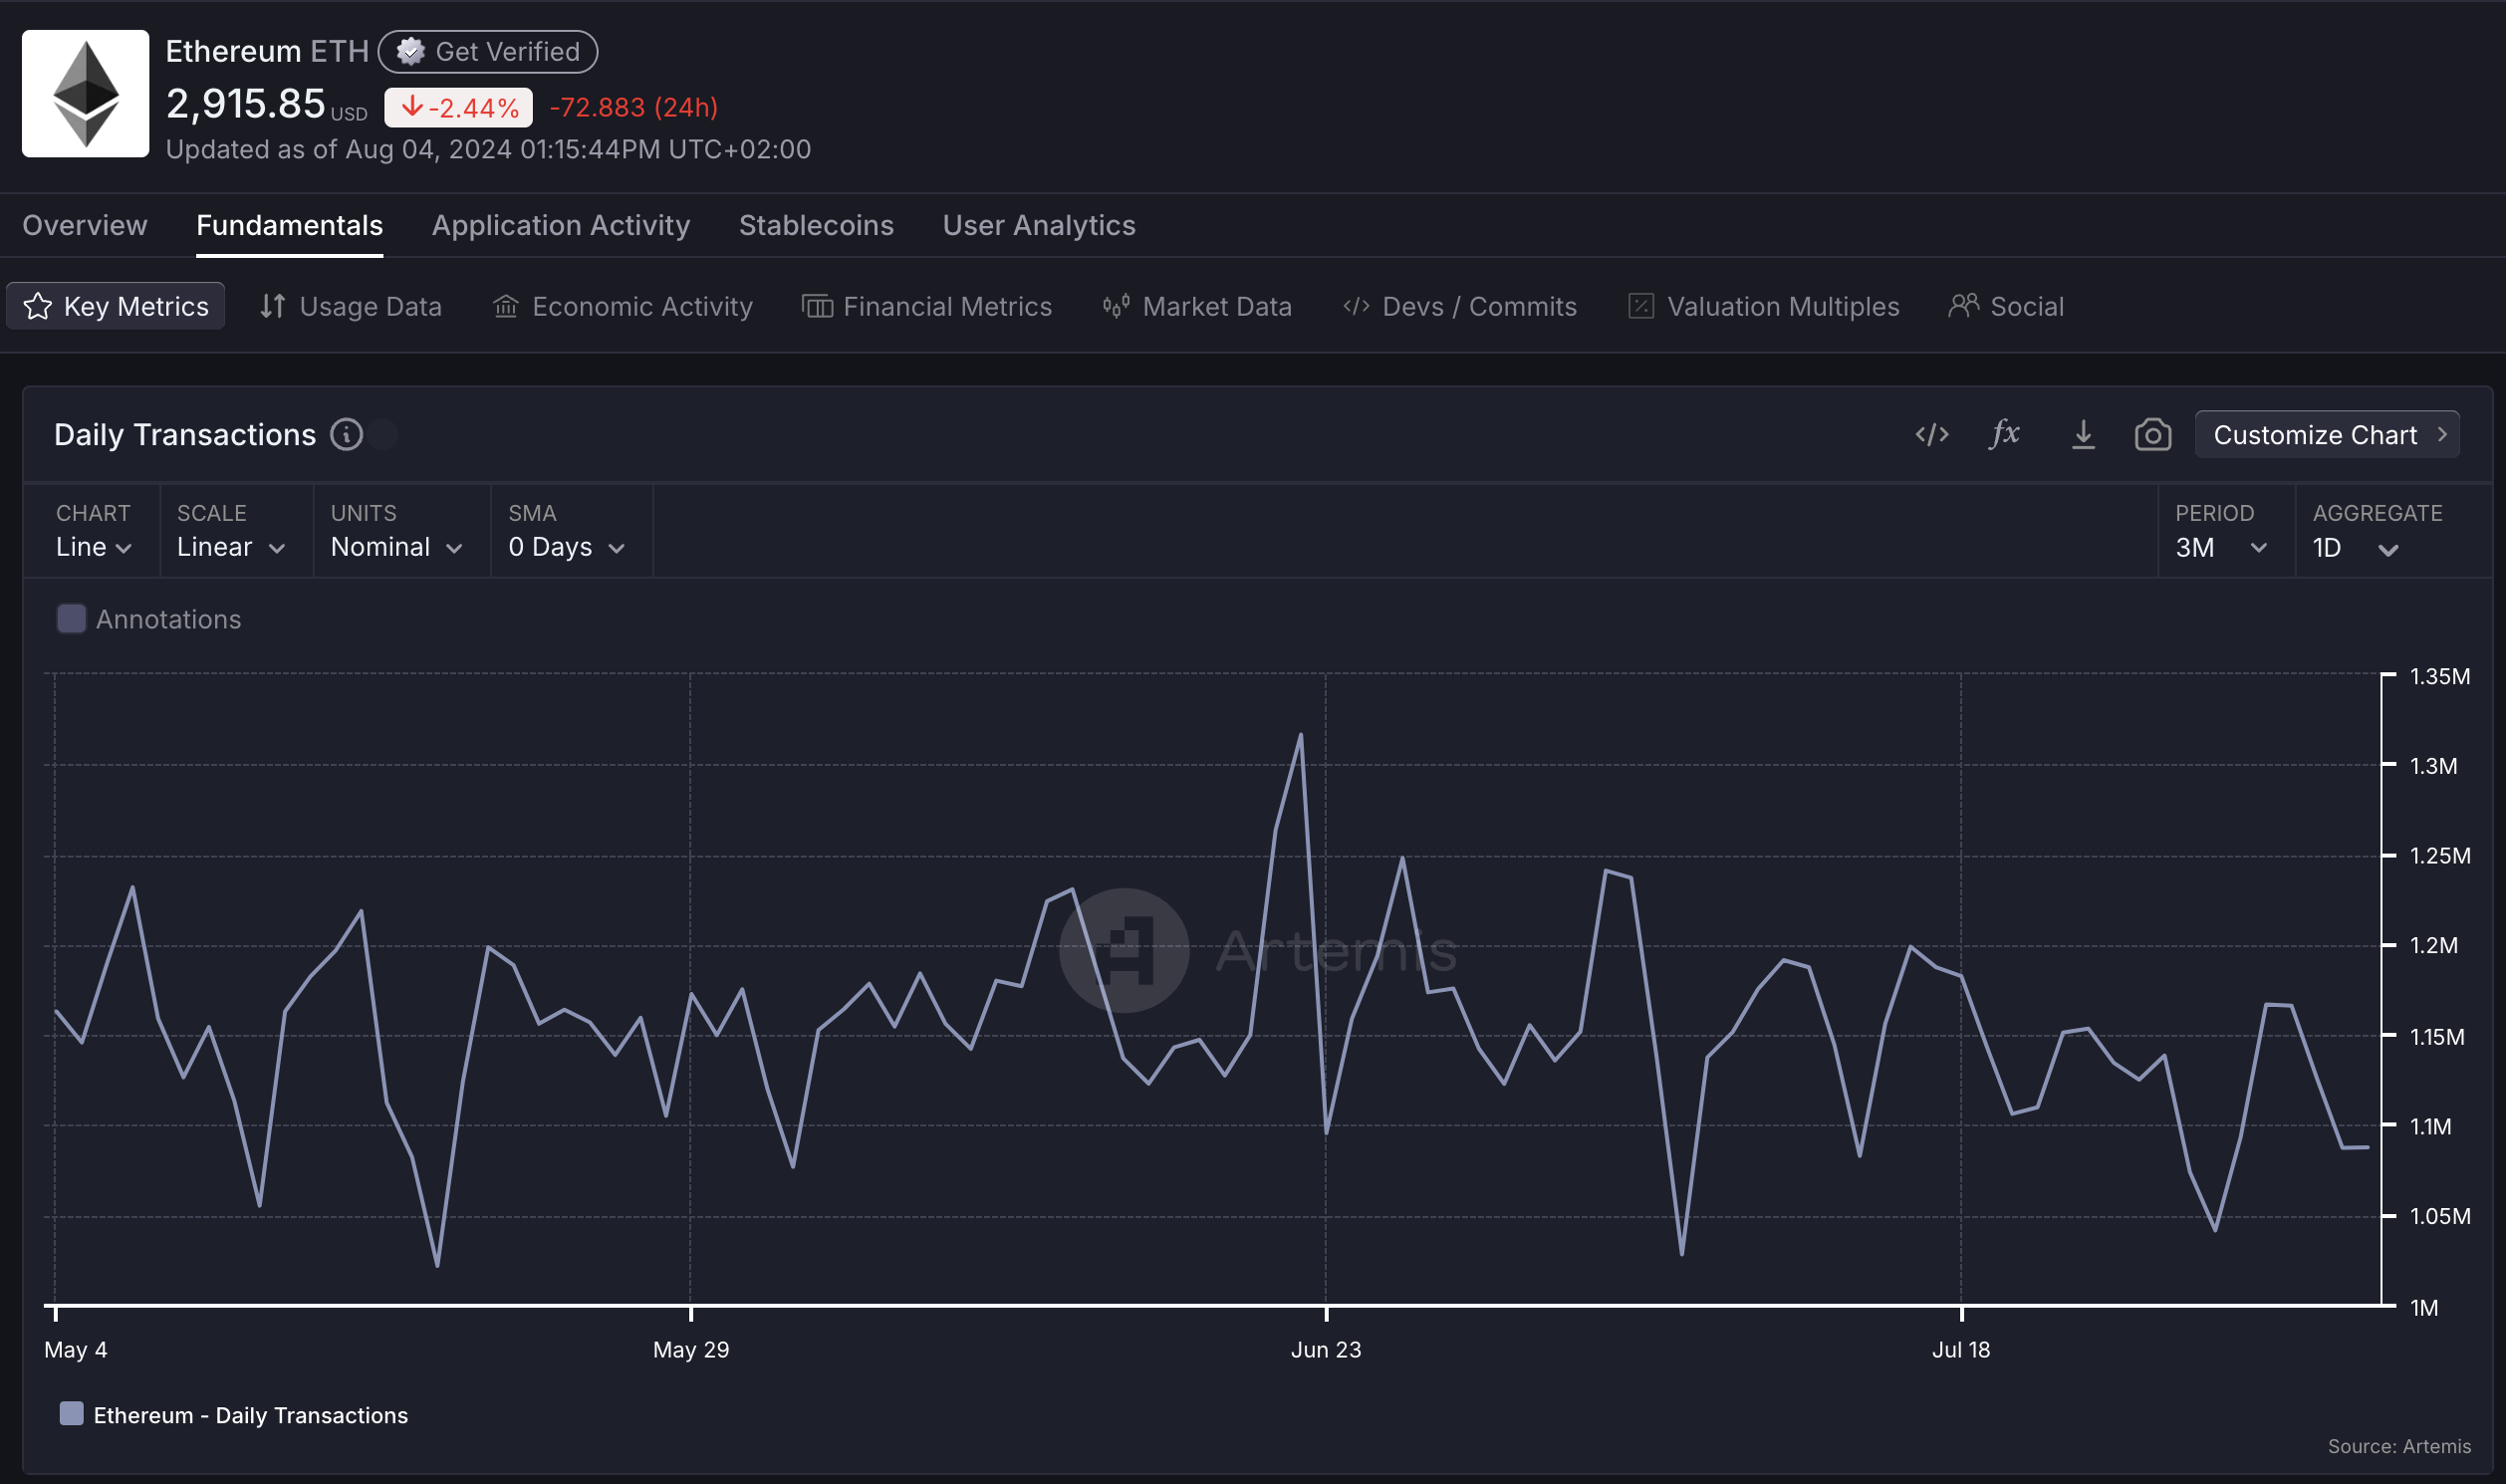Click the chart peak near Jun 23
The width and height of the screenshot is (2506, 1484).
[x=1300, y=735]
